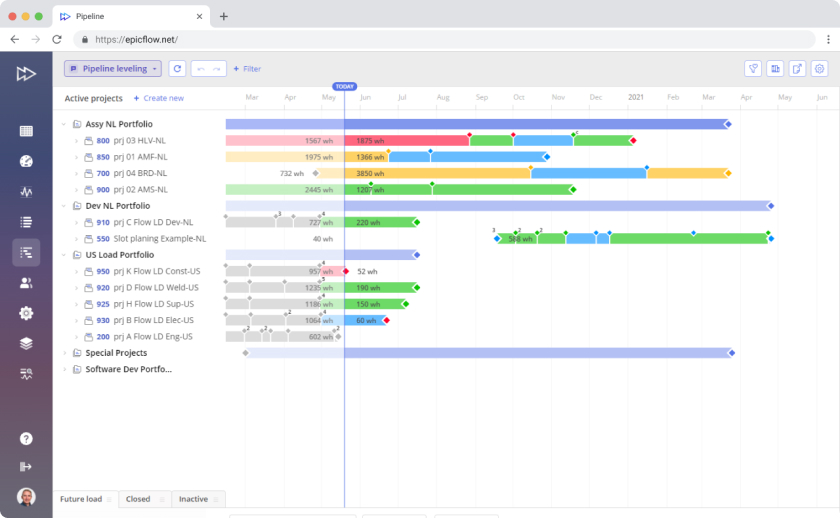Click the red 1875 wh bar of project 800
The height and width of the screenshot is (518, 840).
pos(407,141)
